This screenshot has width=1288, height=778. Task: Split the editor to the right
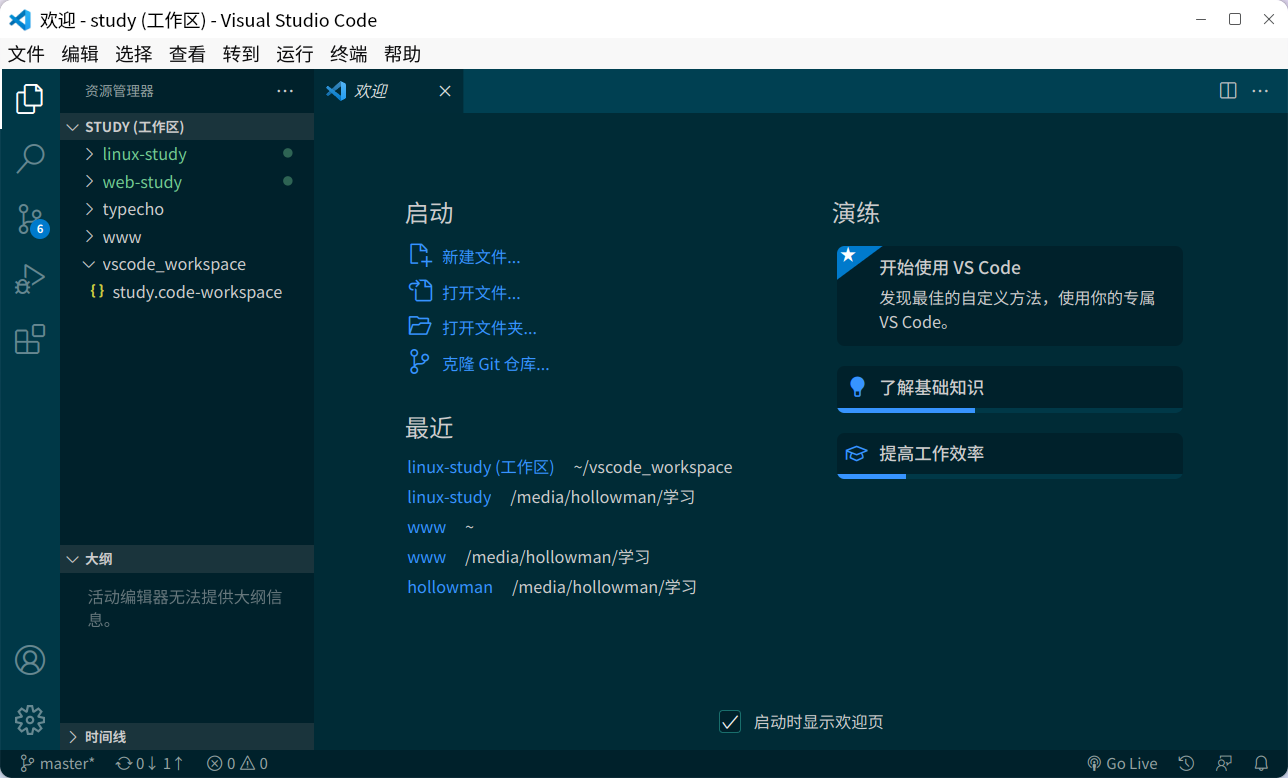click(1228, 91)
